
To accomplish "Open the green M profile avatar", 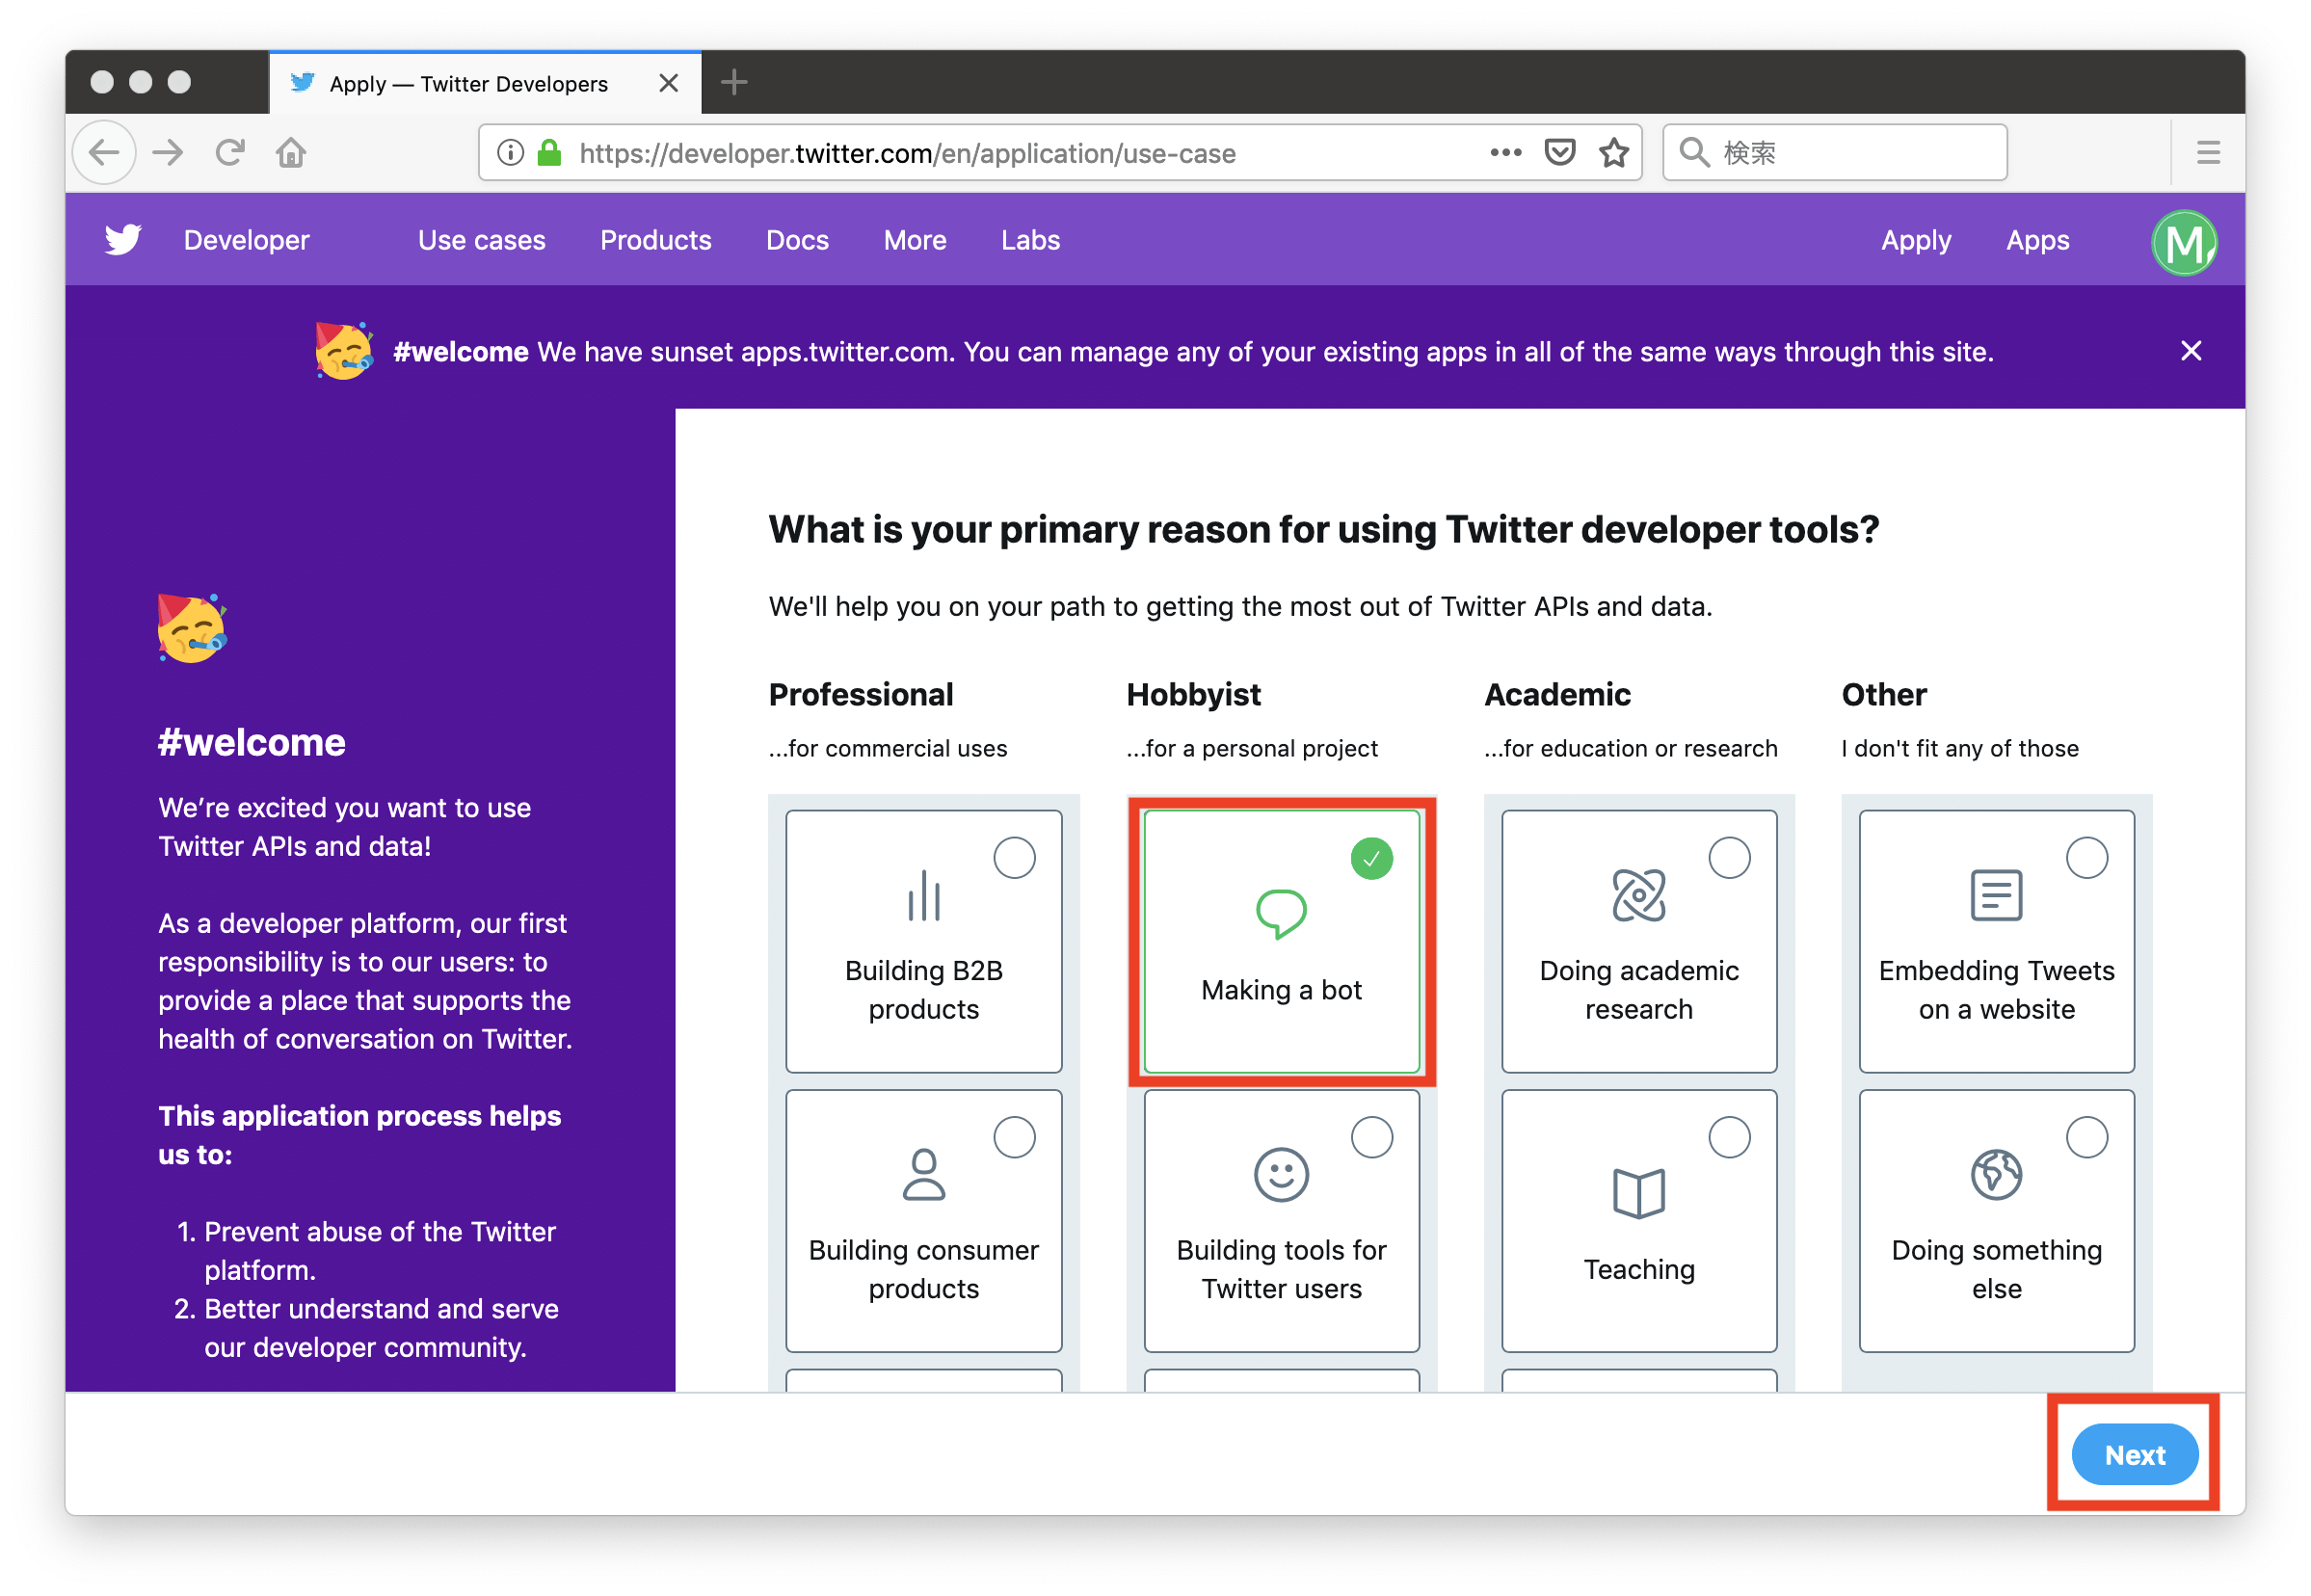I will coord(2183,242).
